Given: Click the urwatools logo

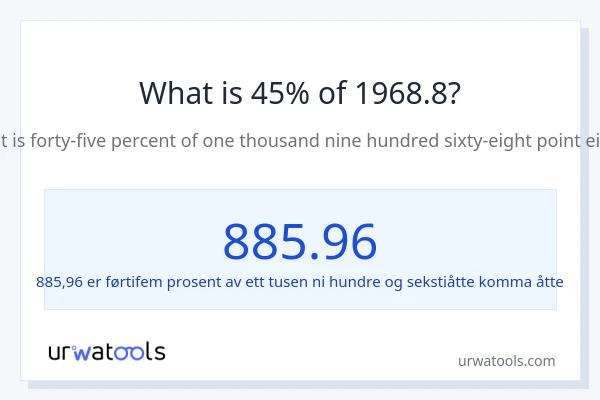Looking at the screenshot, I should [x=107, y=351].
